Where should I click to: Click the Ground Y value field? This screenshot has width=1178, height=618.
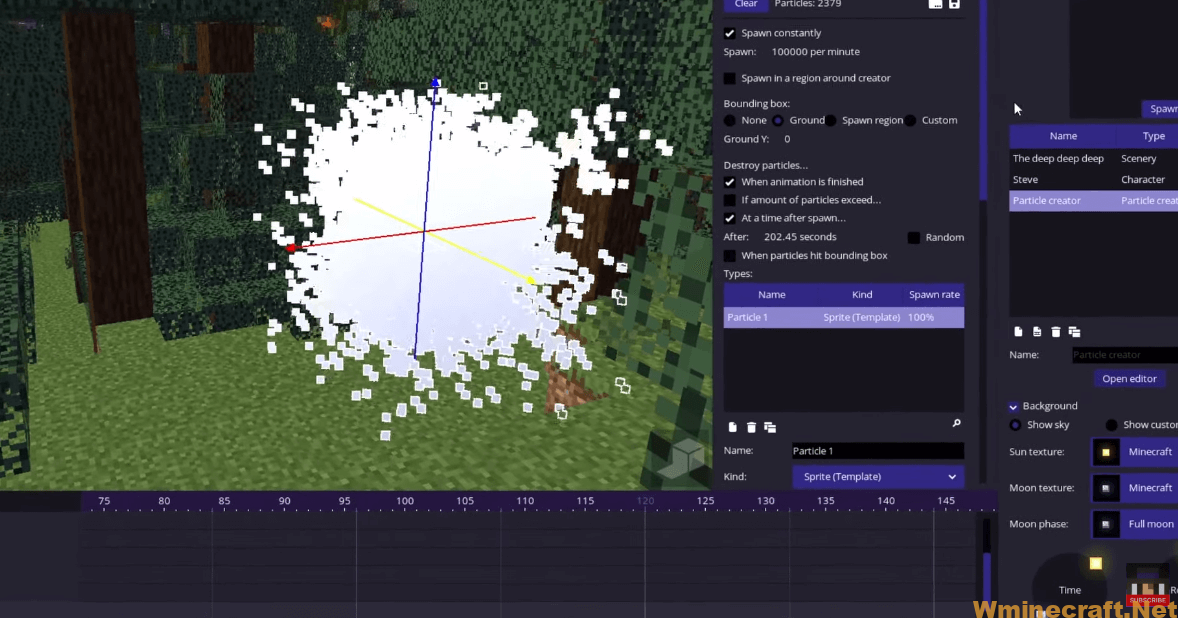pos(787,139)
